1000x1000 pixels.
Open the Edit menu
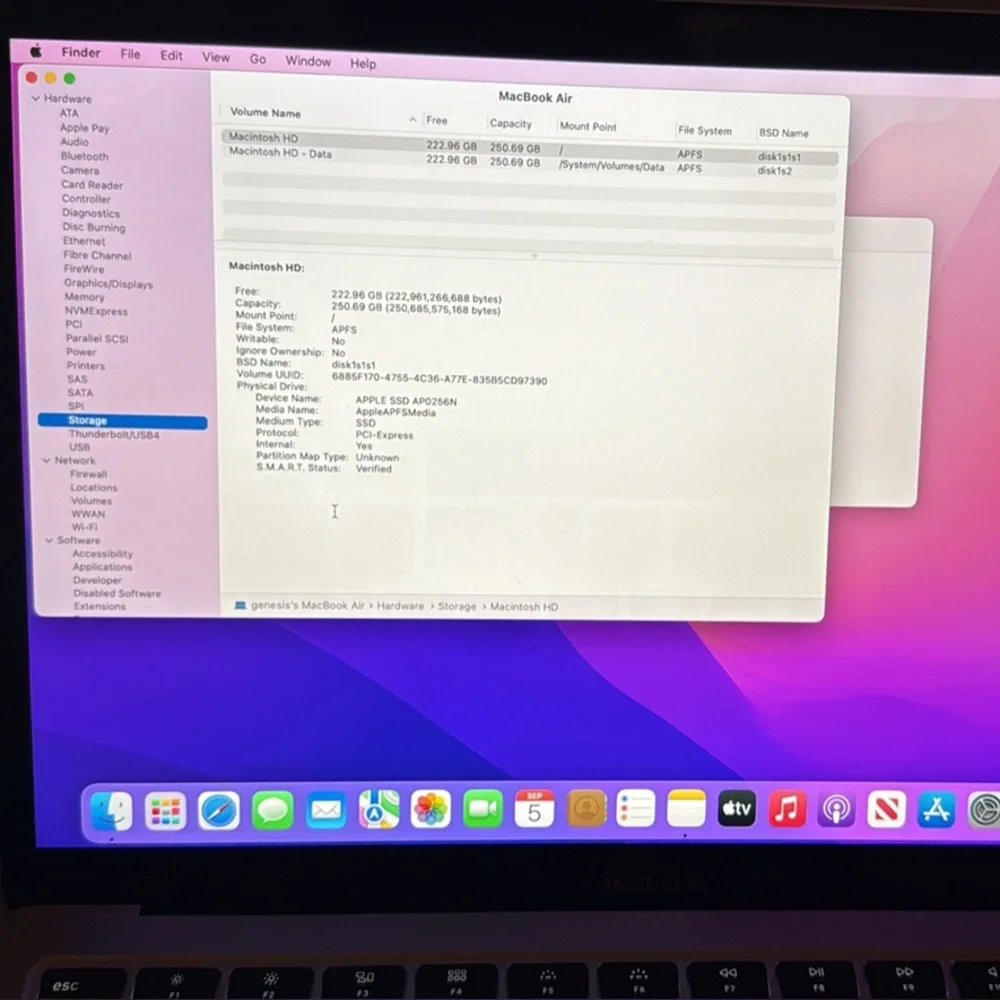pyautogui.click(x=171, y=55)
